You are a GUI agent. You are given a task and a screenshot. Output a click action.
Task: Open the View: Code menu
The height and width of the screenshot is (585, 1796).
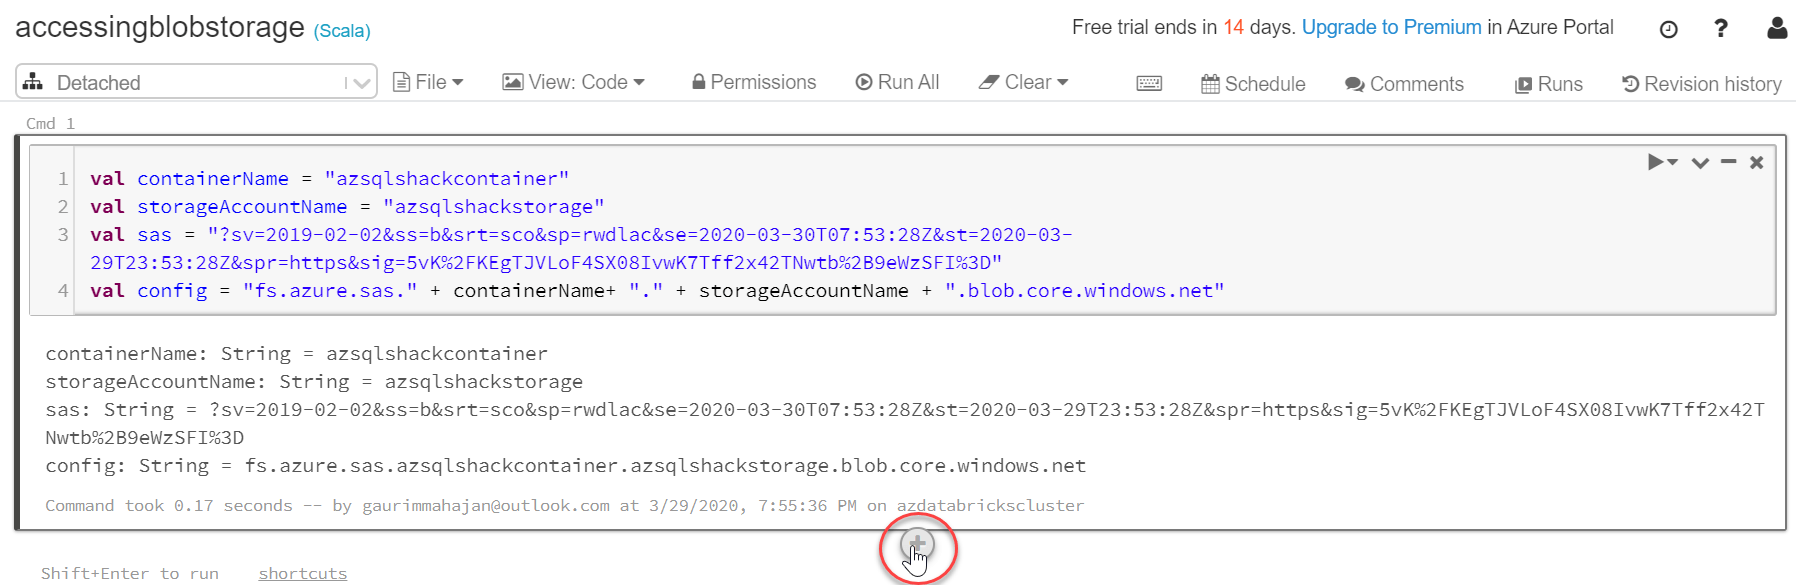tap(573, 82)
